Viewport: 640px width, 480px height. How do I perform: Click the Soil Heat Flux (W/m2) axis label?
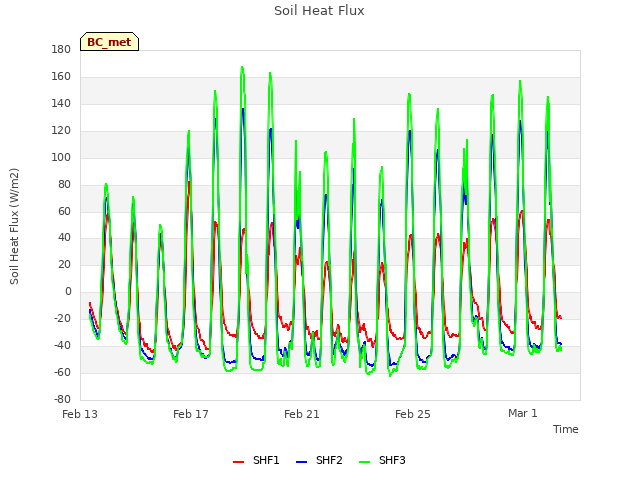point(14,226)
